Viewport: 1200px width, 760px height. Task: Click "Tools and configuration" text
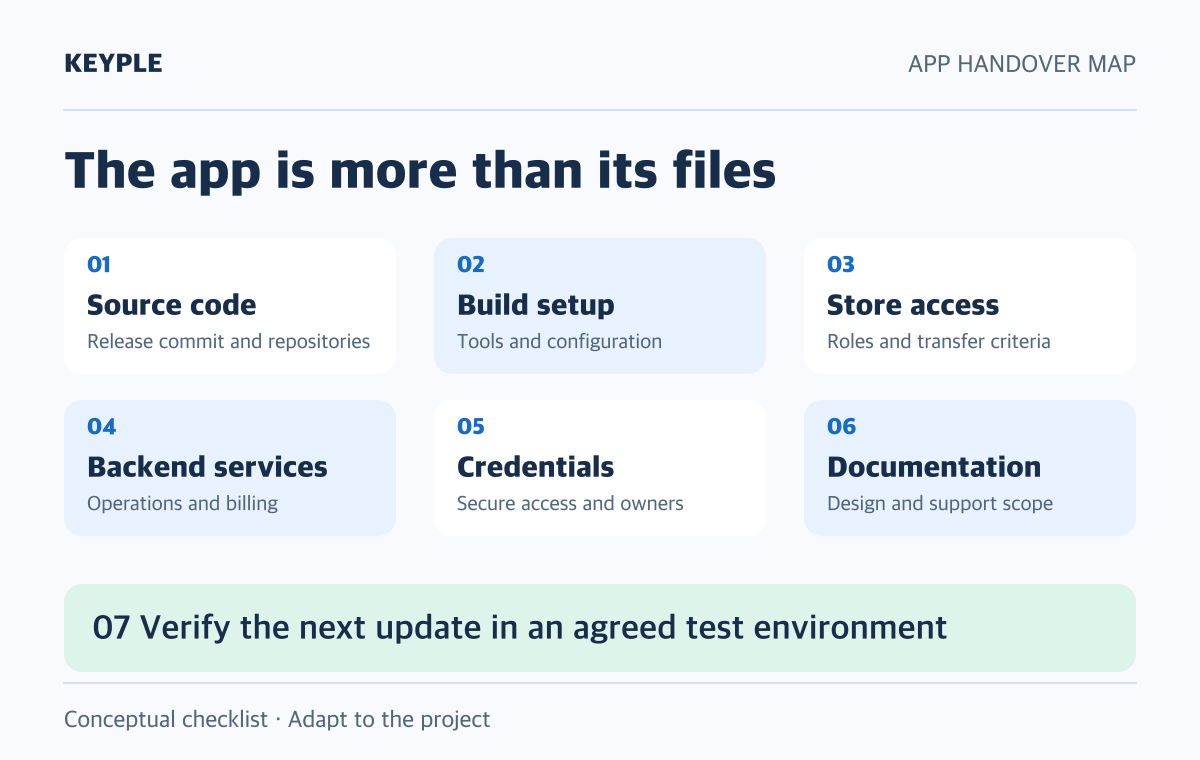559,341
